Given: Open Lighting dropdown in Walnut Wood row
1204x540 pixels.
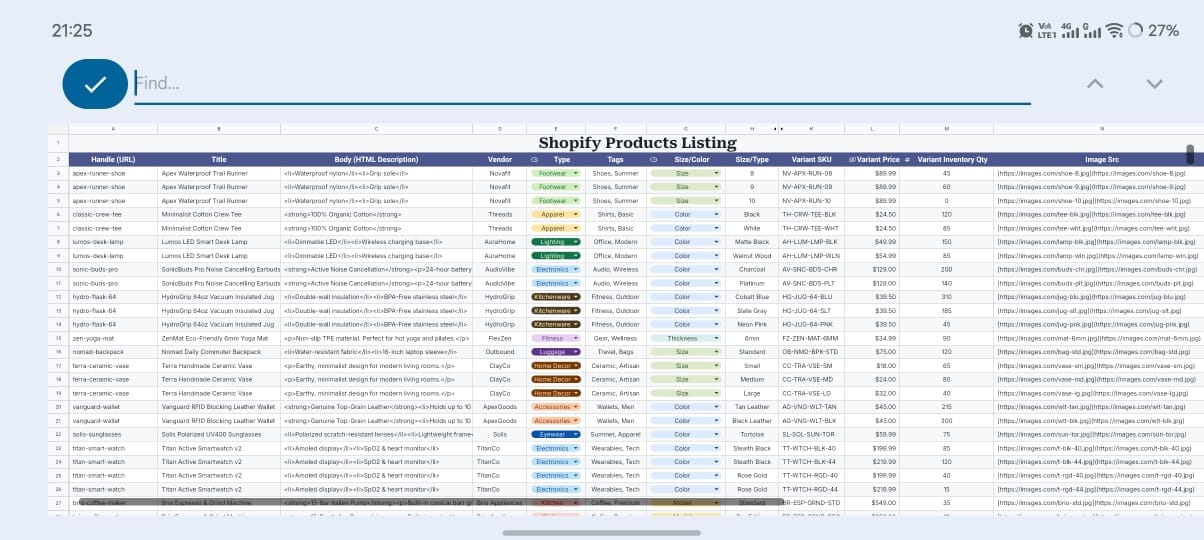Looking at the screenshot, I should [x=556, y=256].
